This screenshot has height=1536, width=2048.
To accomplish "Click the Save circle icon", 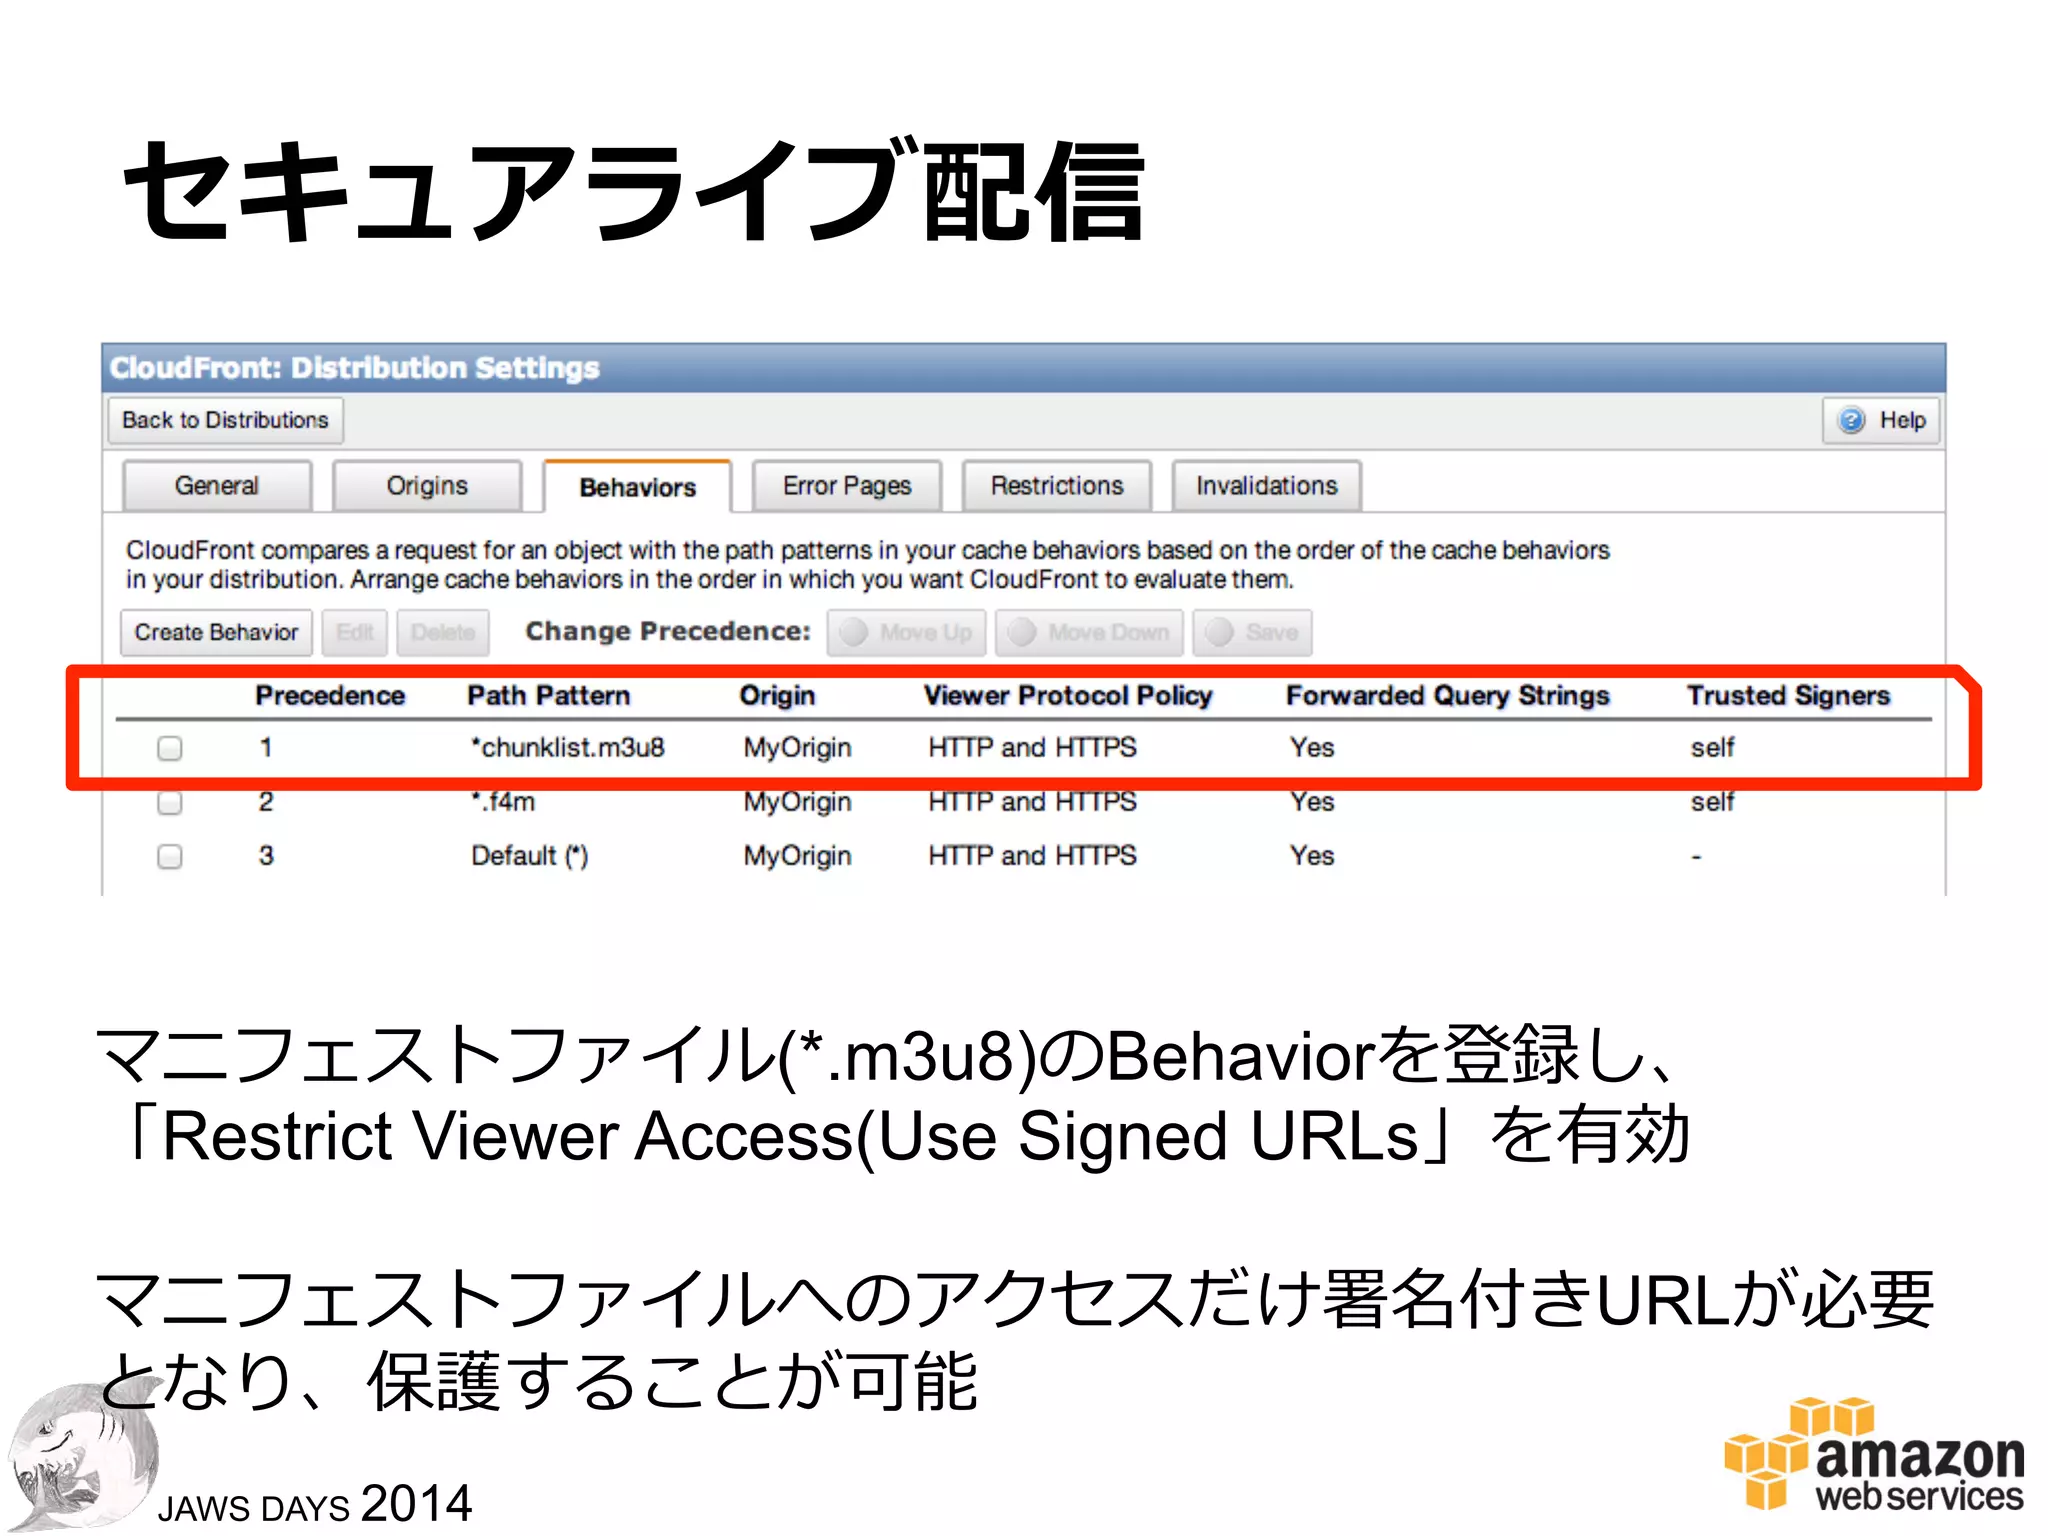I will coord(1220,632).
